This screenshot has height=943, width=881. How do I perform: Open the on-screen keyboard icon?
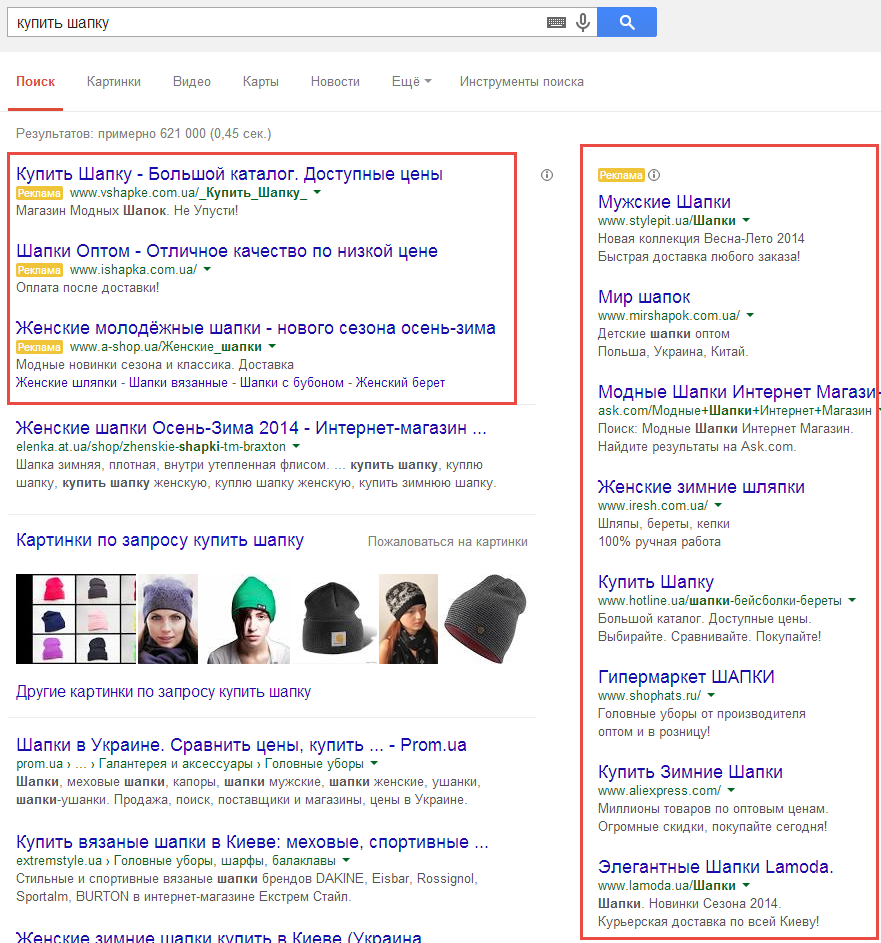click(556, 23)
